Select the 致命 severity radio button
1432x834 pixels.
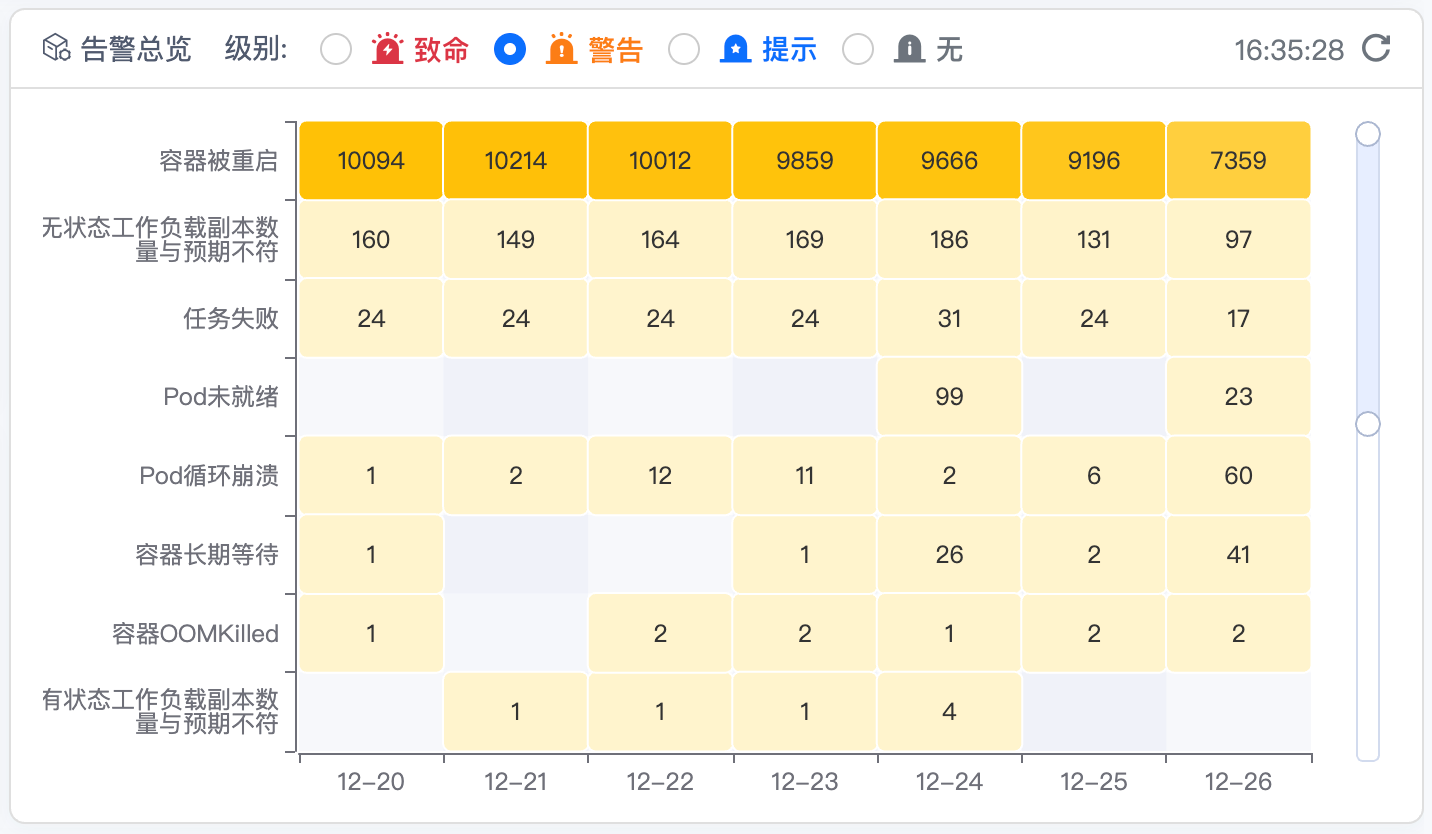(x=336, y=49)
